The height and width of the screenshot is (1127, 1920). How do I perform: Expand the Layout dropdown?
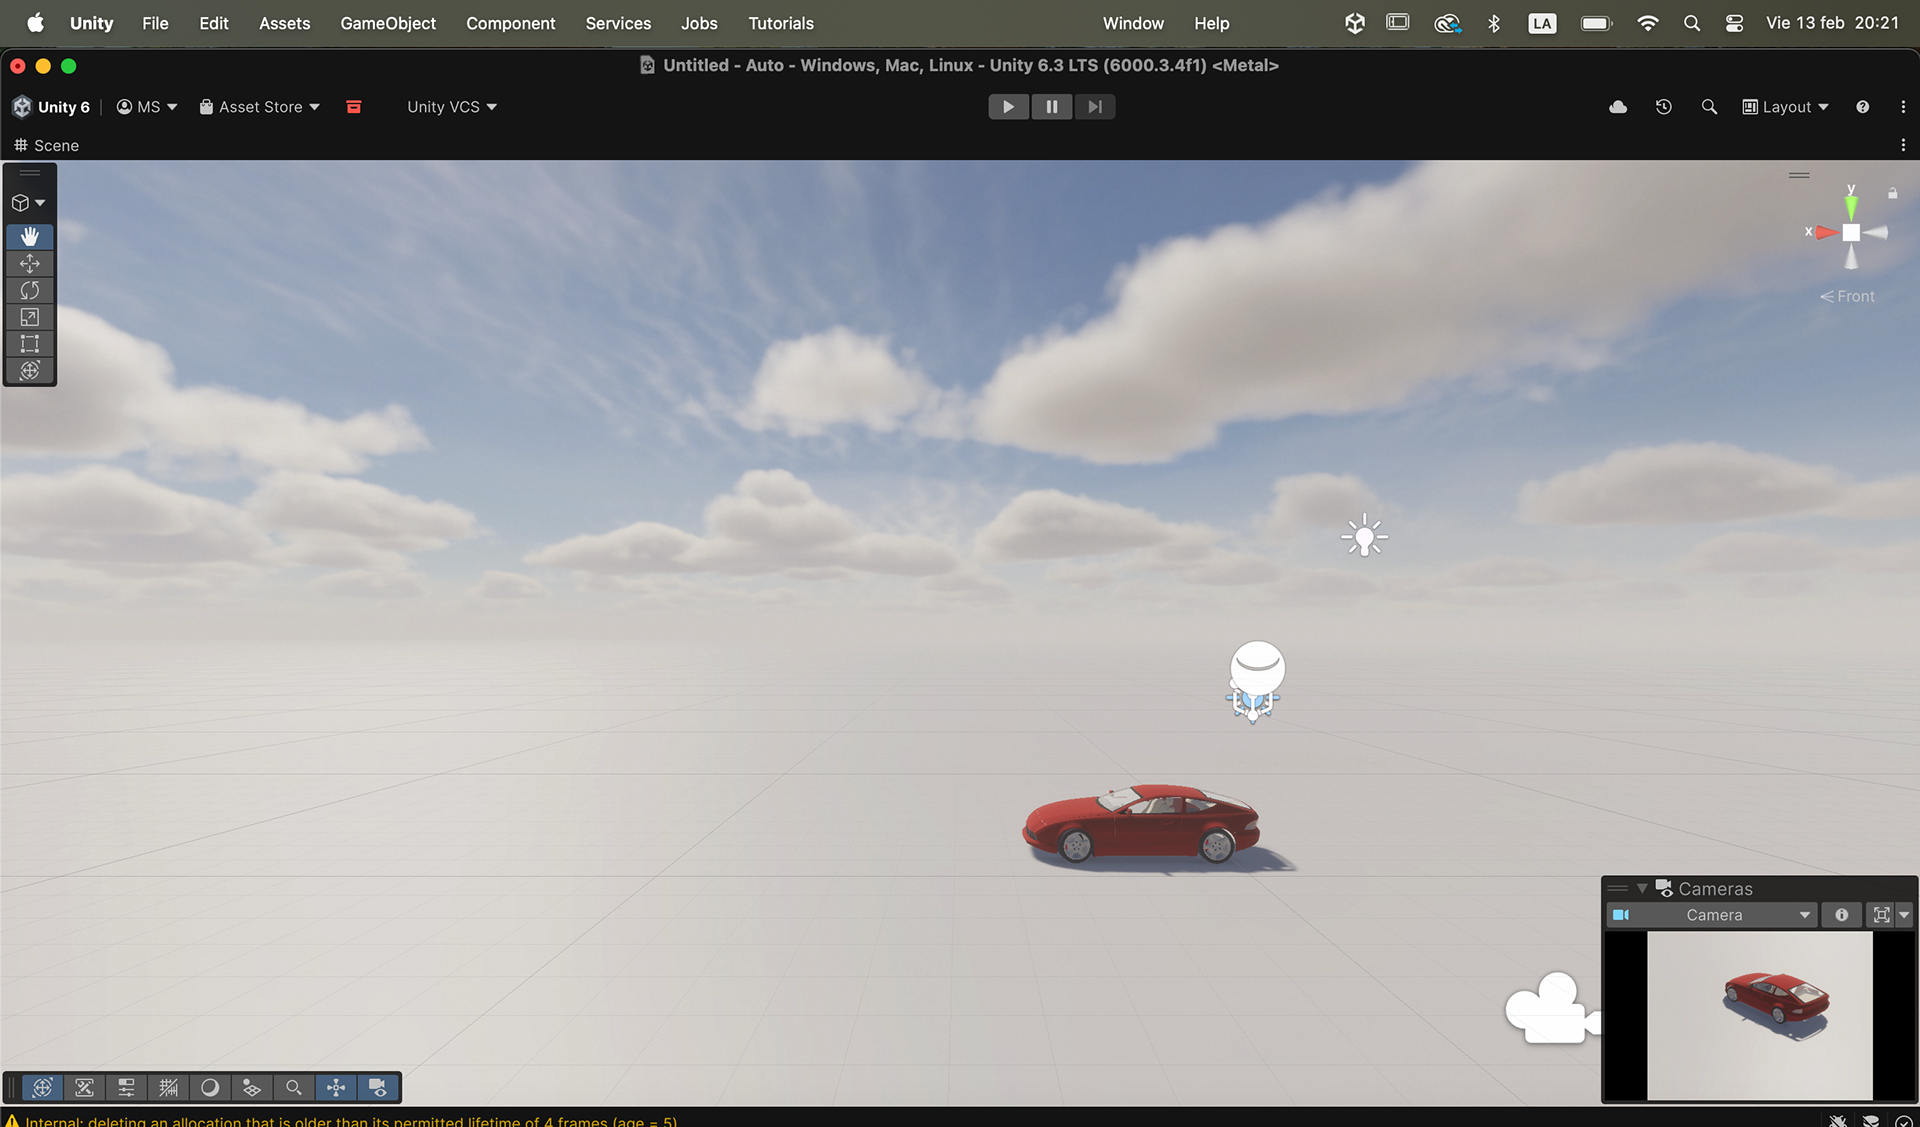(x=1786, y=107)
